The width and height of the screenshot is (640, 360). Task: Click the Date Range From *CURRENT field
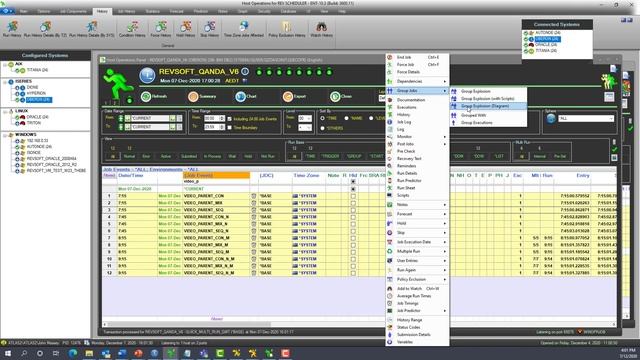pyautogui.click(x=151, y=118)
